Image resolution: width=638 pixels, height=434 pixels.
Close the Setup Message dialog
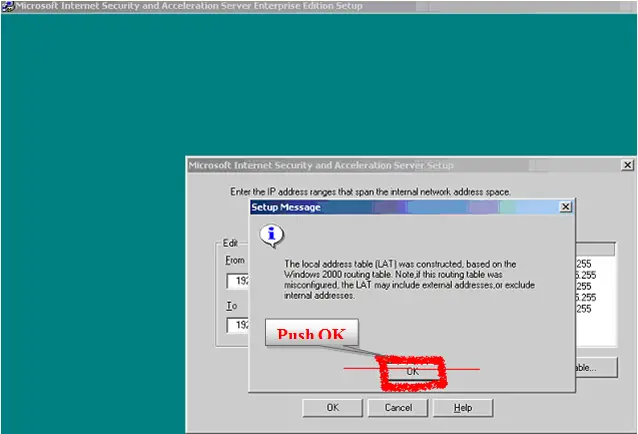coord(565,207)
